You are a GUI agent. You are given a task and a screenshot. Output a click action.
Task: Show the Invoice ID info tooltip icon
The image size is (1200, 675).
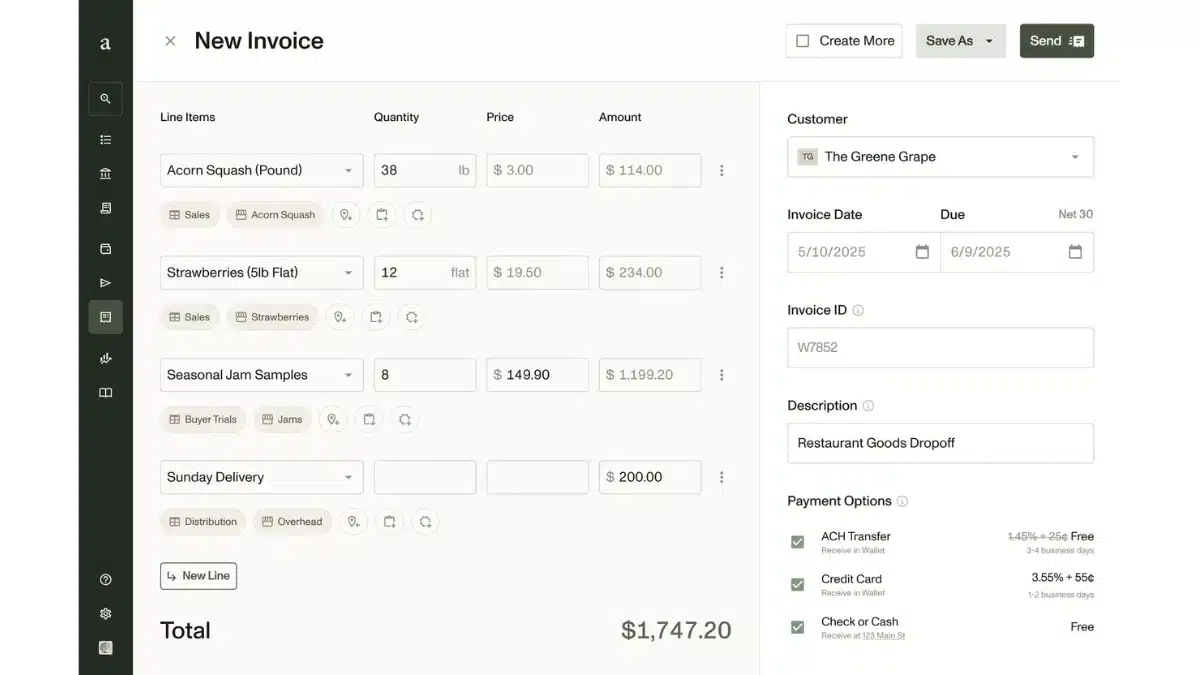click(858, 310)
